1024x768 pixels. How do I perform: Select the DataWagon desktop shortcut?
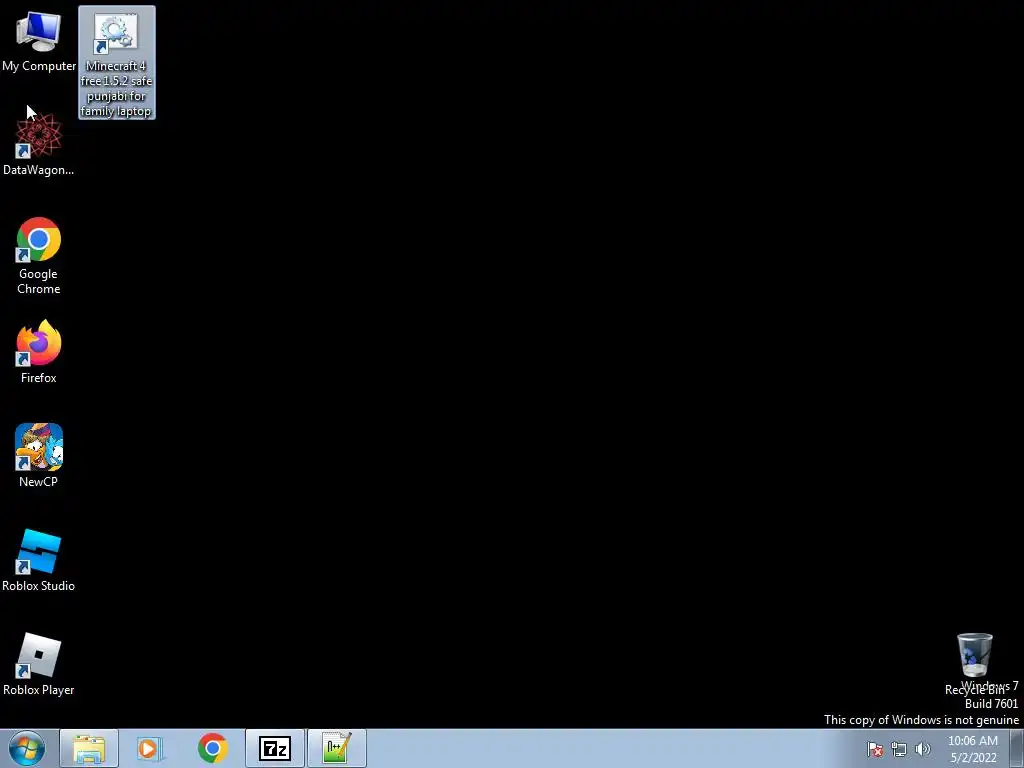[39, 144]
